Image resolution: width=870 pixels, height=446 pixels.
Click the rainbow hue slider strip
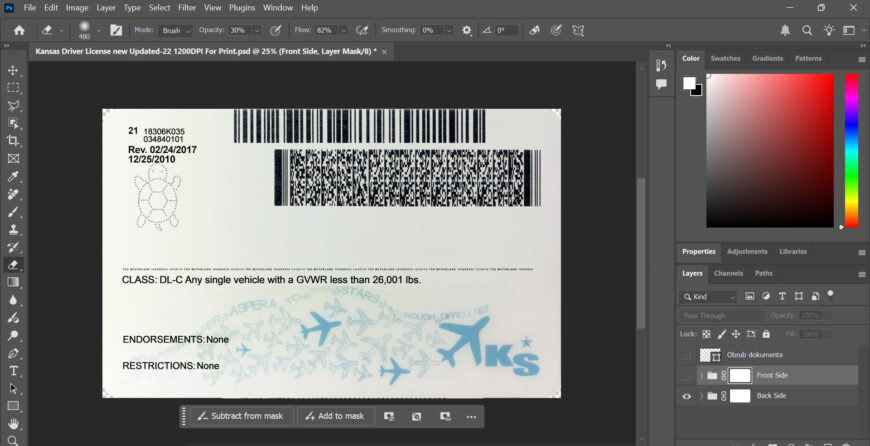pos(852,150)
